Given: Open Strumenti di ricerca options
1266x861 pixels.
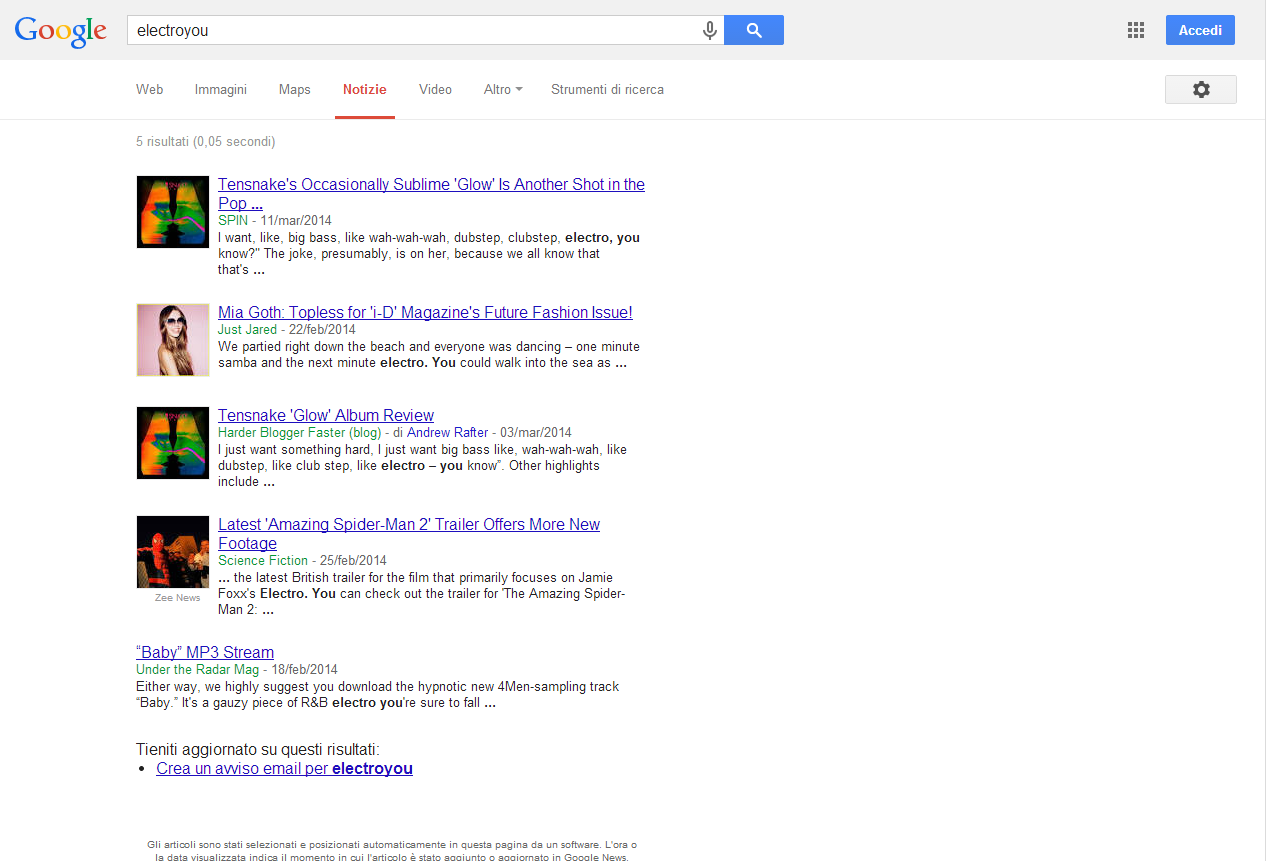Looking at the screenshot, I should point(607,89).
